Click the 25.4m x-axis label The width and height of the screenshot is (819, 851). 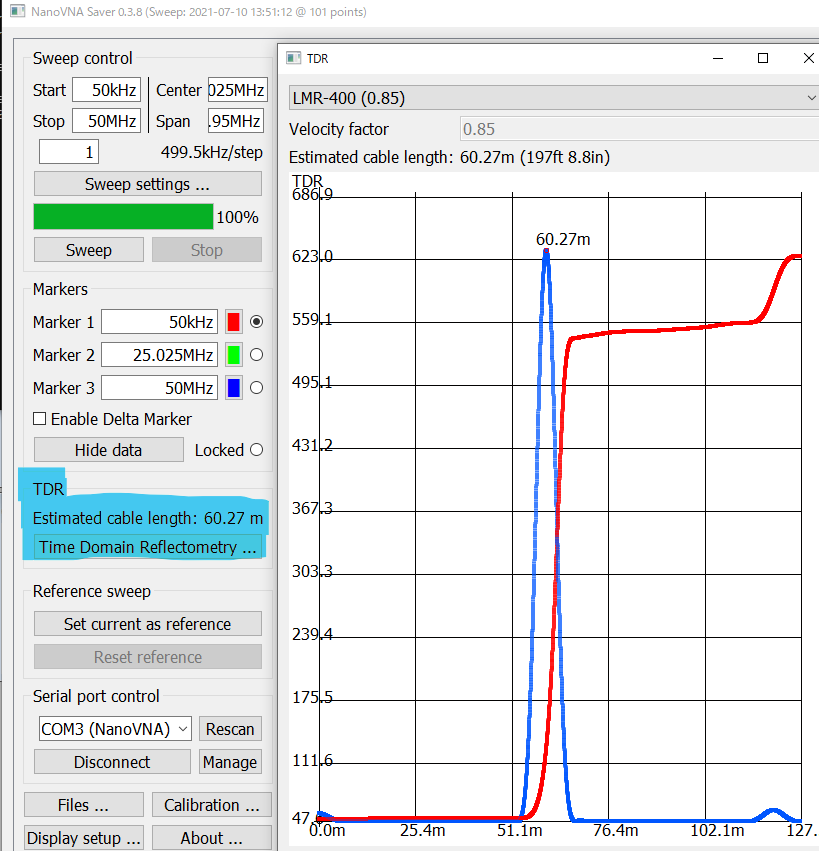pyautogui.click(x=423, y=830)
